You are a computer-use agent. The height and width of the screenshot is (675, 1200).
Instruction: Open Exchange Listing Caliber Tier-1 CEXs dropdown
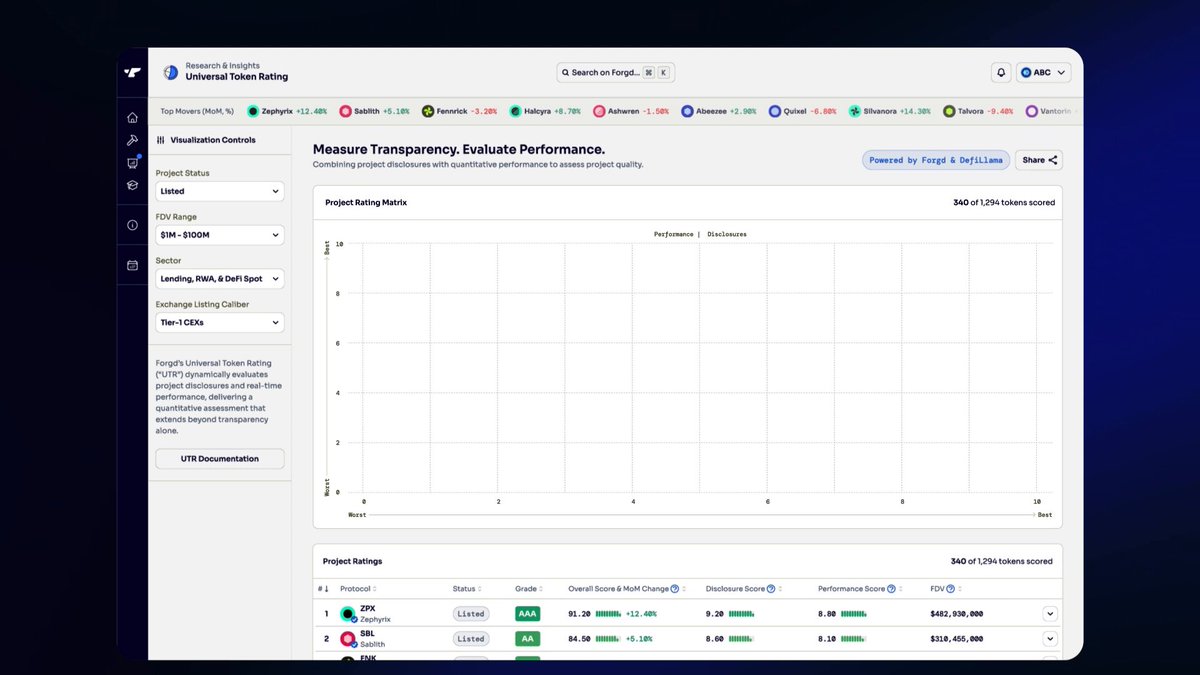[220, 322]
